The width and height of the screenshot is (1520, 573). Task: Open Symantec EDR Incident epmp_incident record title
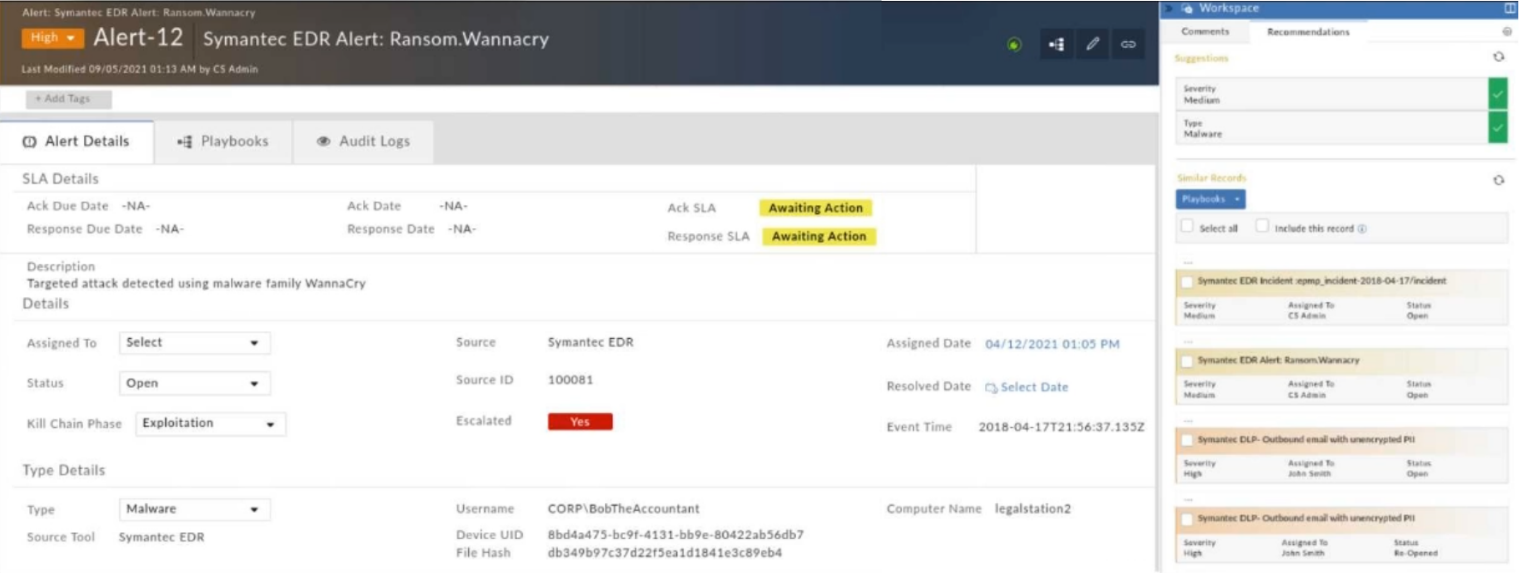(1322, 281)
